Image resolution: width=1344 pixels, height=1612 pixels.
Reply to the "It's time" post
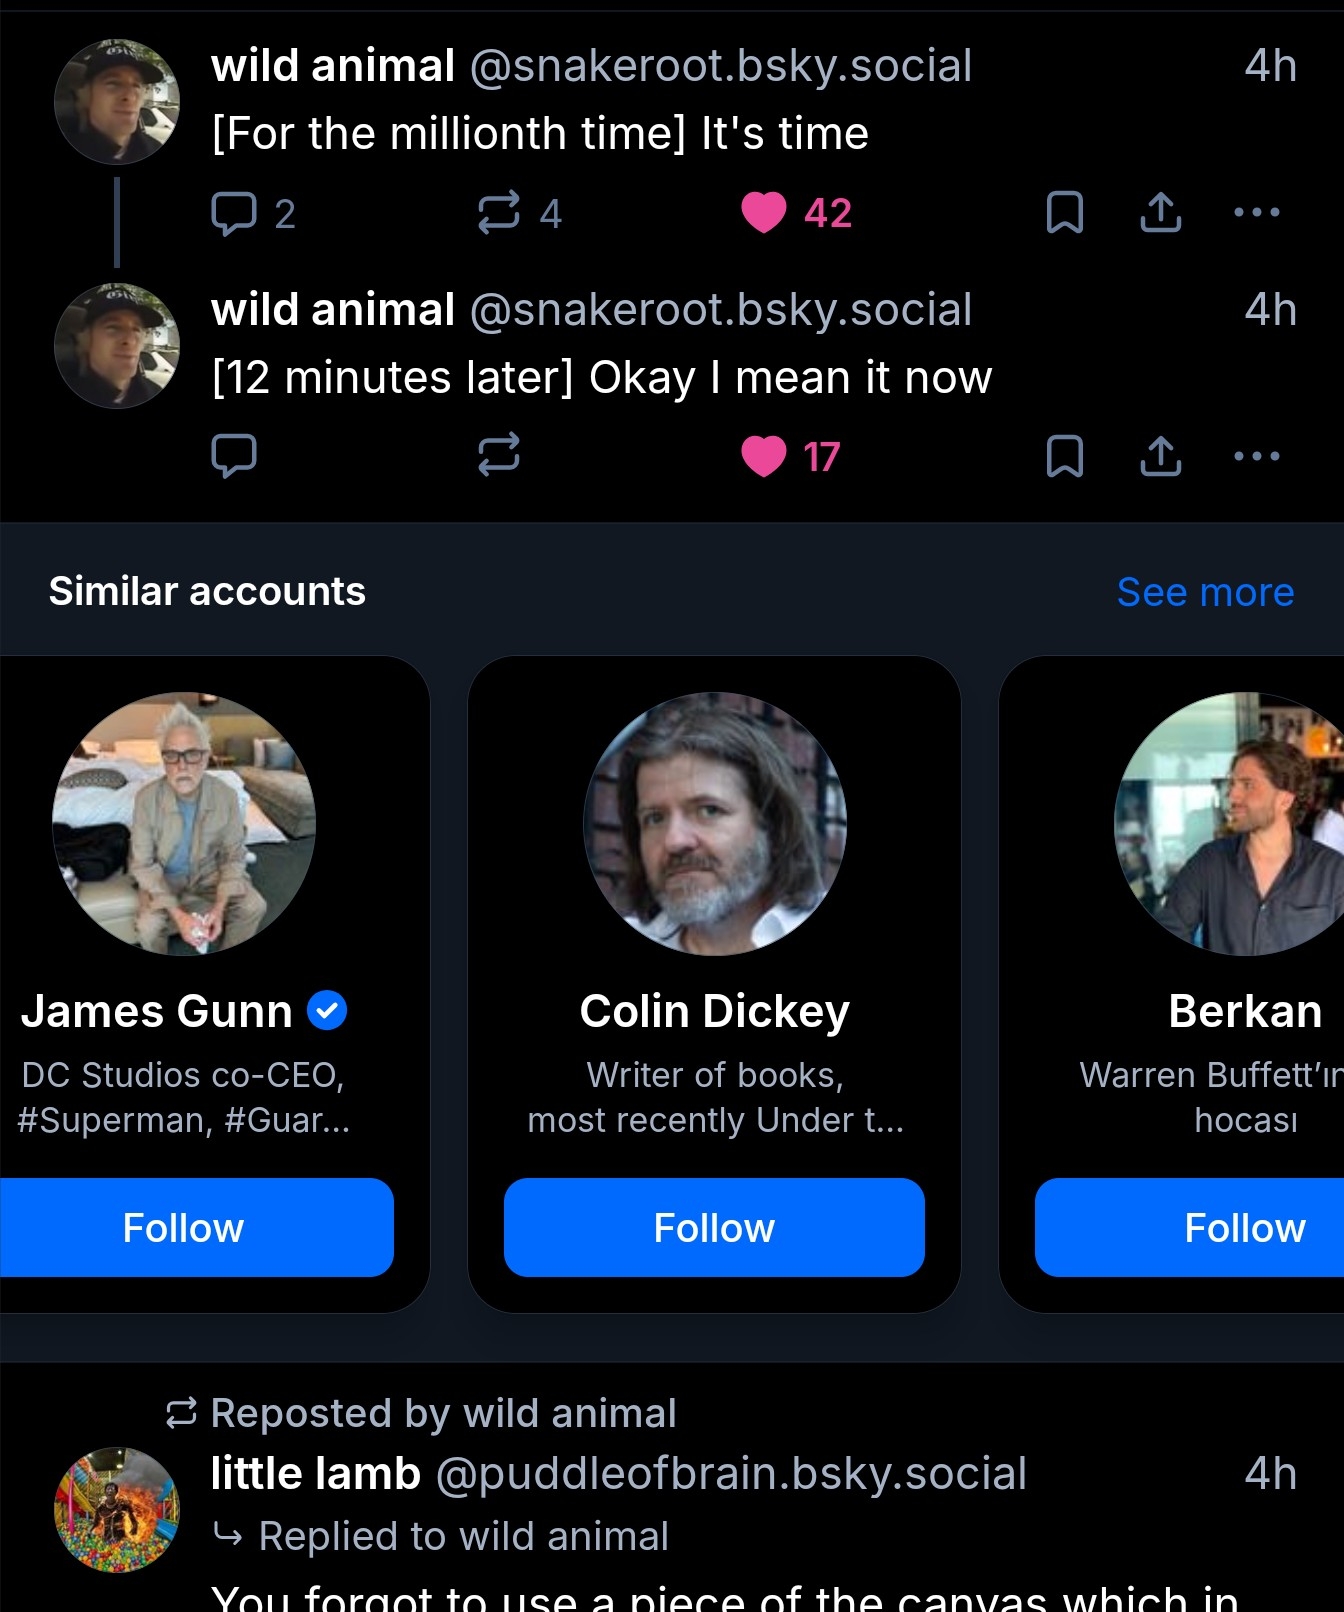click(234, 213)
